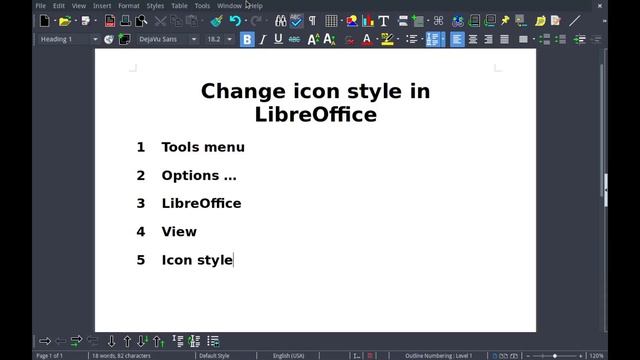This screenshot has height=360, width=640.
Task: Insert hyperlink globe icon
Action: tap(458, 21)
